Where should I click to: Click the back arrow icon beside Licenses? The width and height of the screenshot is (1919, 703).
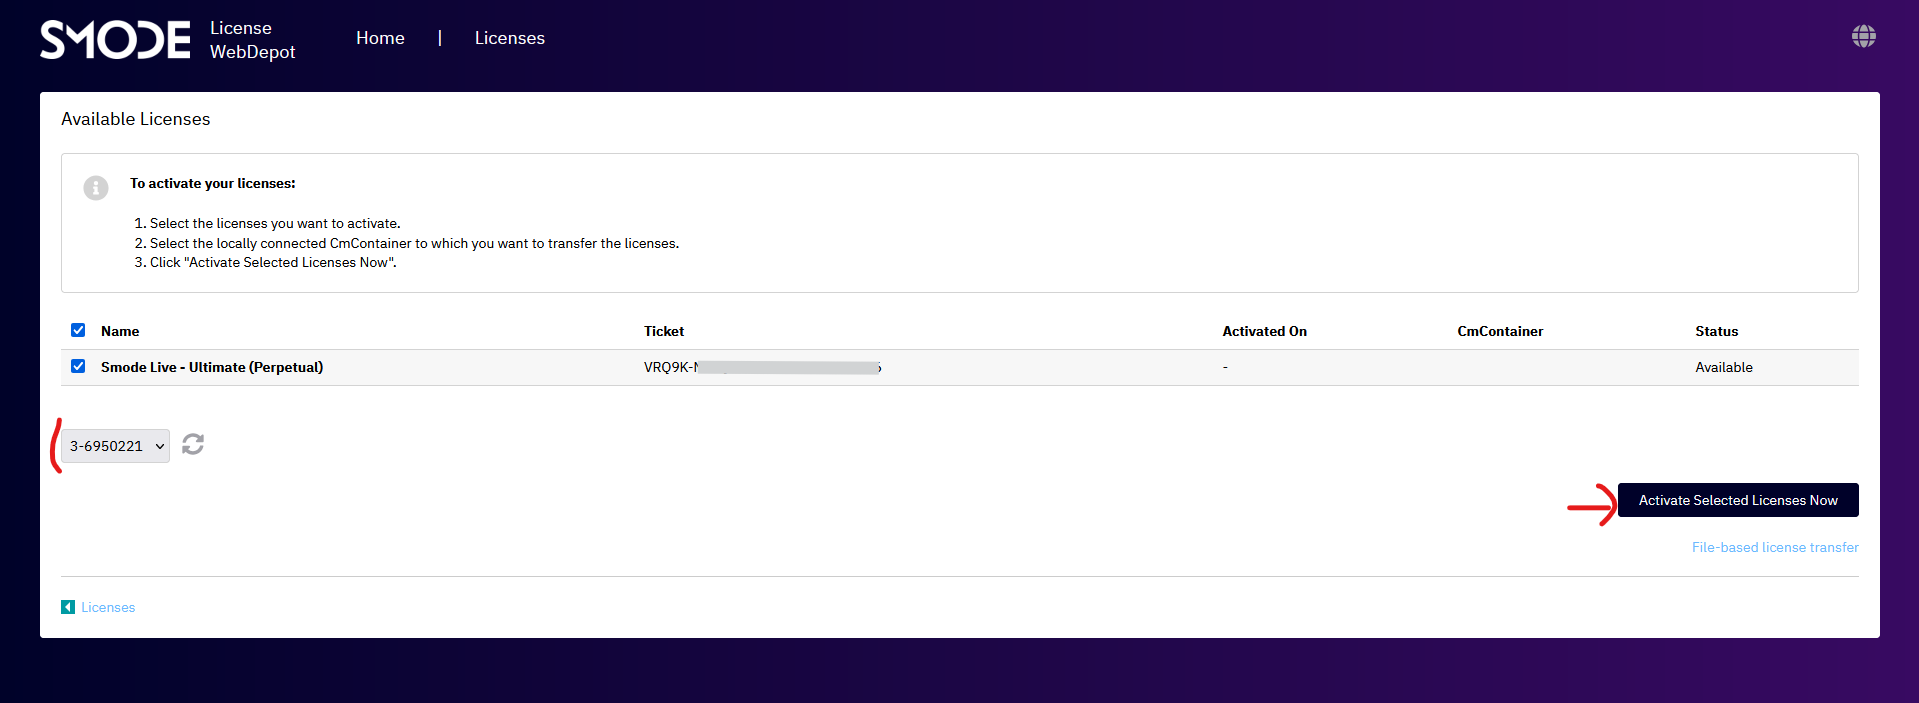click(x=68, y=607)
